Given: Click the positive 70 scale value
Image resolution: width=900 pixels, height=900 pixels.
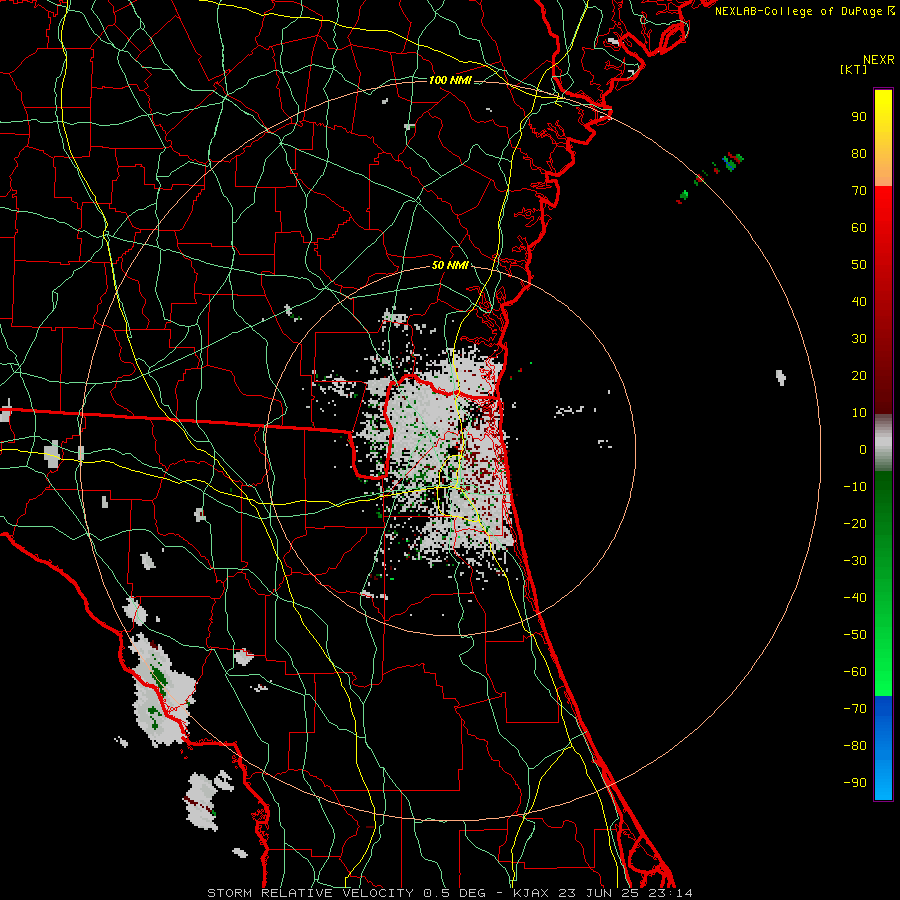Looking at the screenshot, I should (859, 191).
